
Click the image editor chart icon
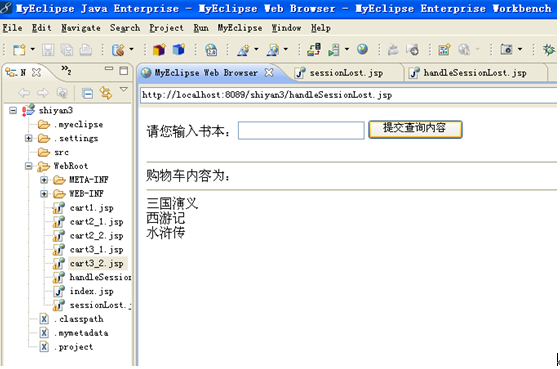[444, 50]
